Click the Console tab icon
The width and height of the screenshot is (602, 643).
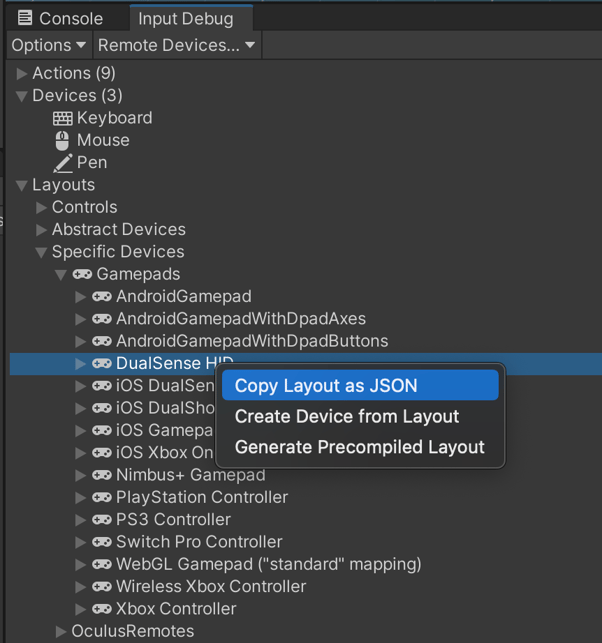click(x=24, y=18)
